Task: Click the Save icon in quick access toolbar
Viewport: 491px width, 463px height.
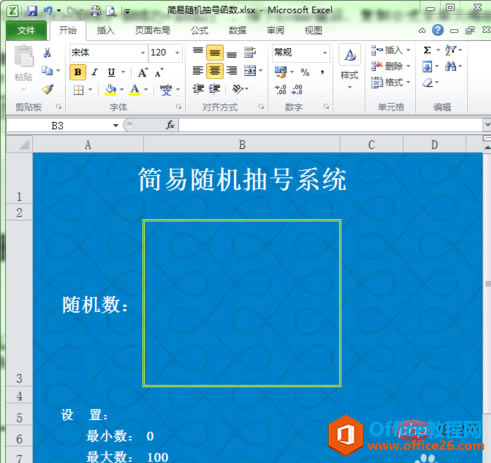Action: click(x=32, y=11)
